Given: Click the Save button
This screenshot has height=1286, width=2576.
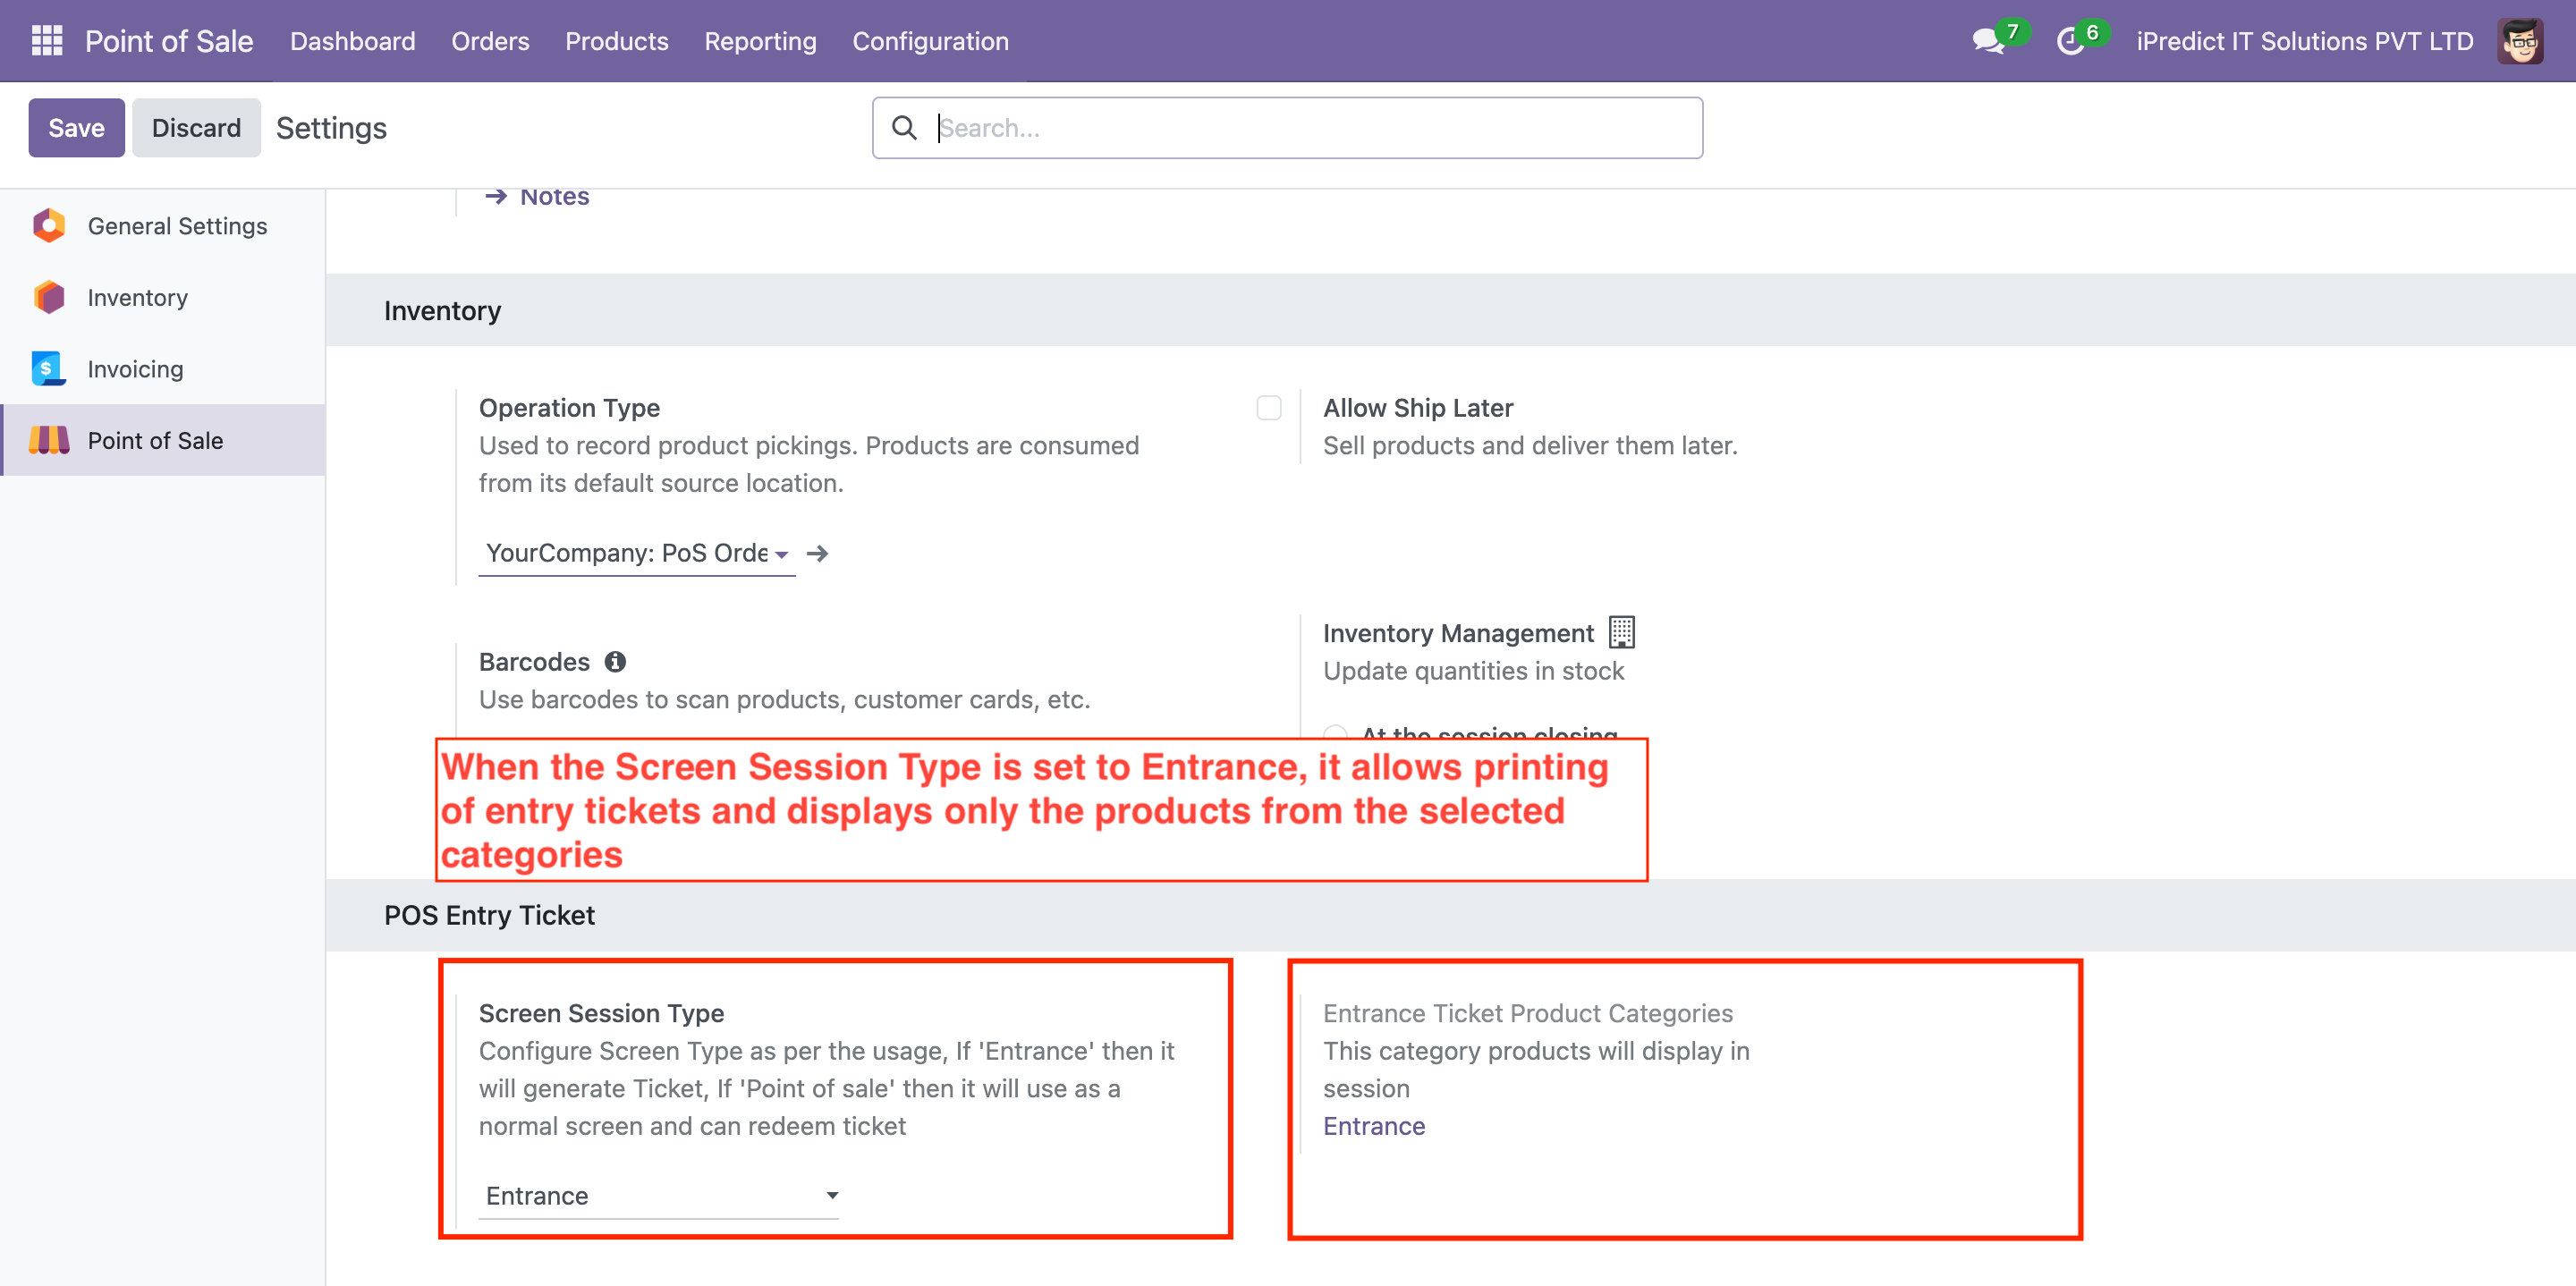Looking at the screenshot, I should point(76,128).
